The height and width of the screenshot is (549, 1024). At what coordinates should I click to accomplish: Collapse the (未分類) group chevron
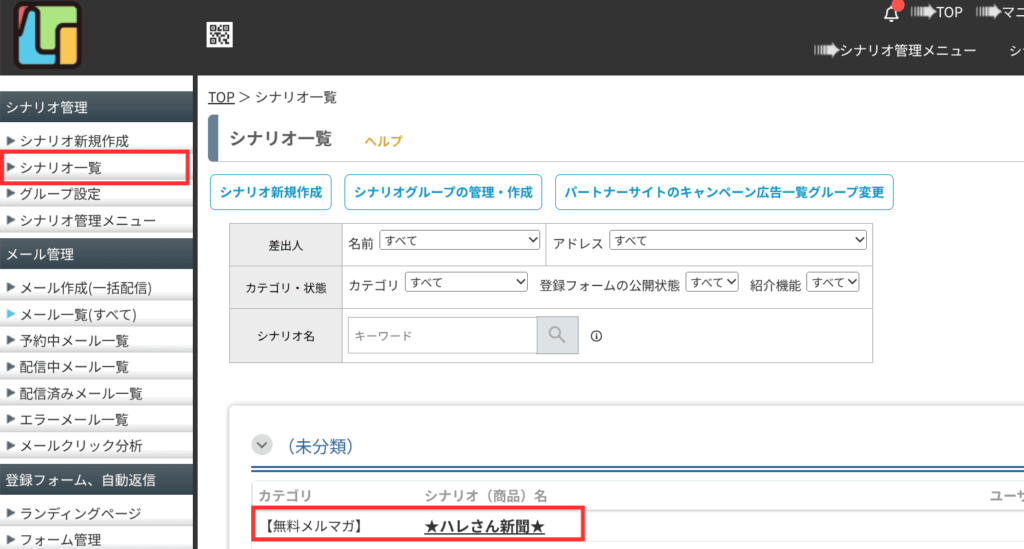262,445
